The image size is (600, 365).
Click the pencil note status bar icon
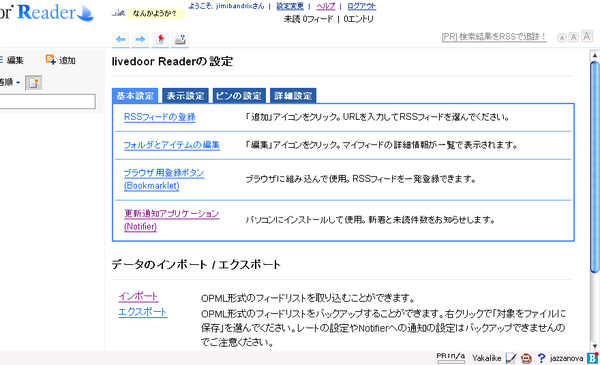pyautogui.click(x=511, y=358)
